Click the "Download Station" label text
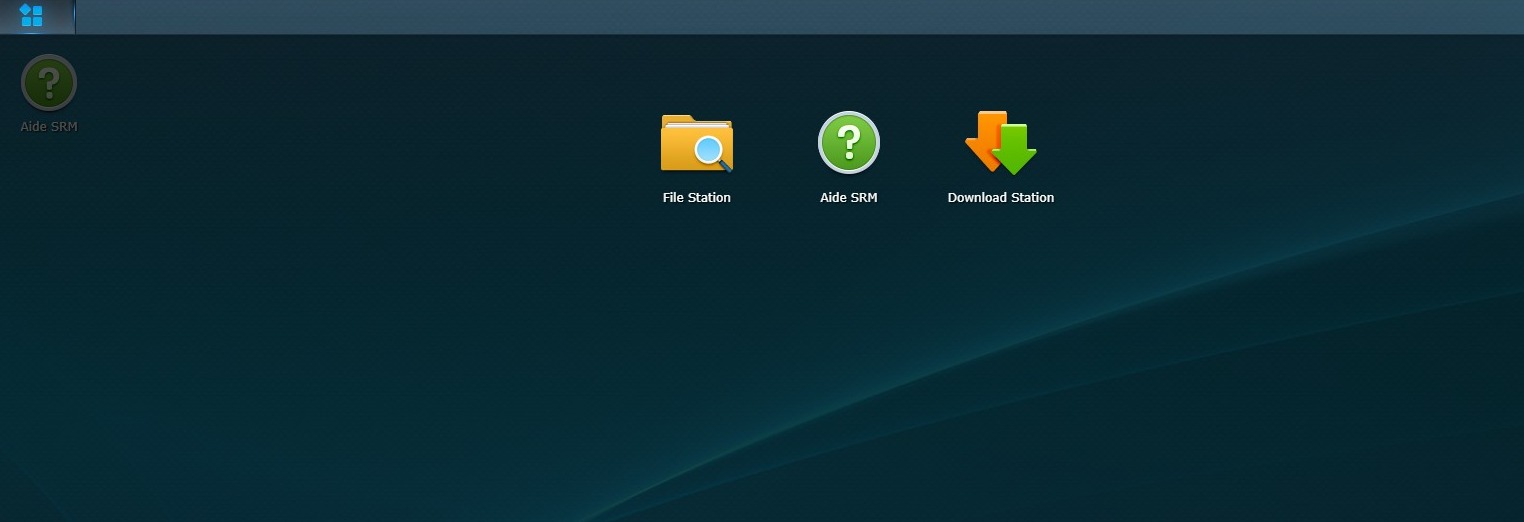The height and width of the screenshot is (522, 1524). [1001, 198]
